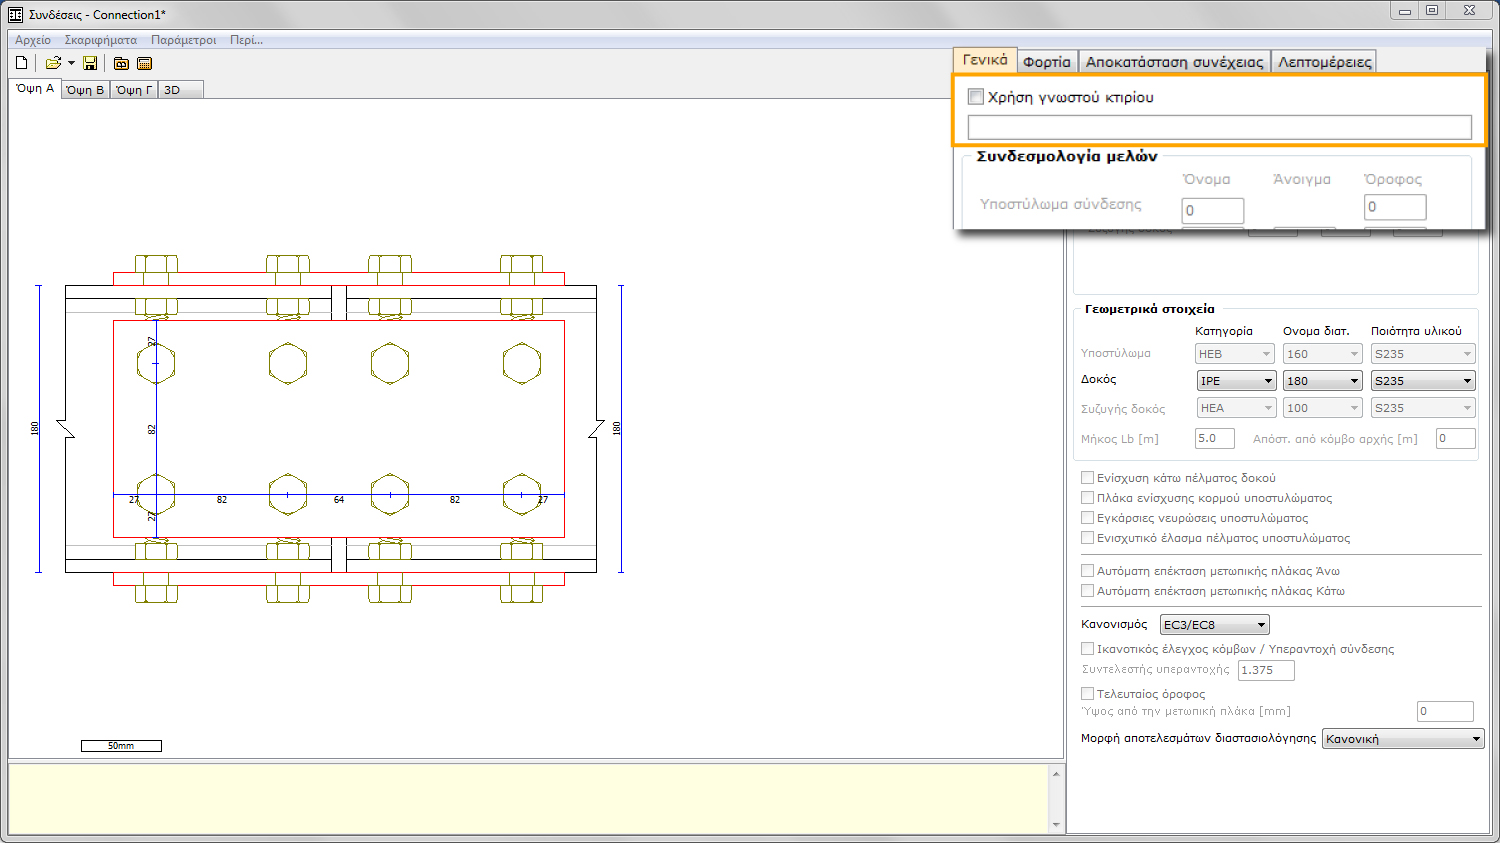This screenshot has width=1500, height=843.
Task: Open the 'Κανονική' results format dropdown
Action: (1402, 739)
